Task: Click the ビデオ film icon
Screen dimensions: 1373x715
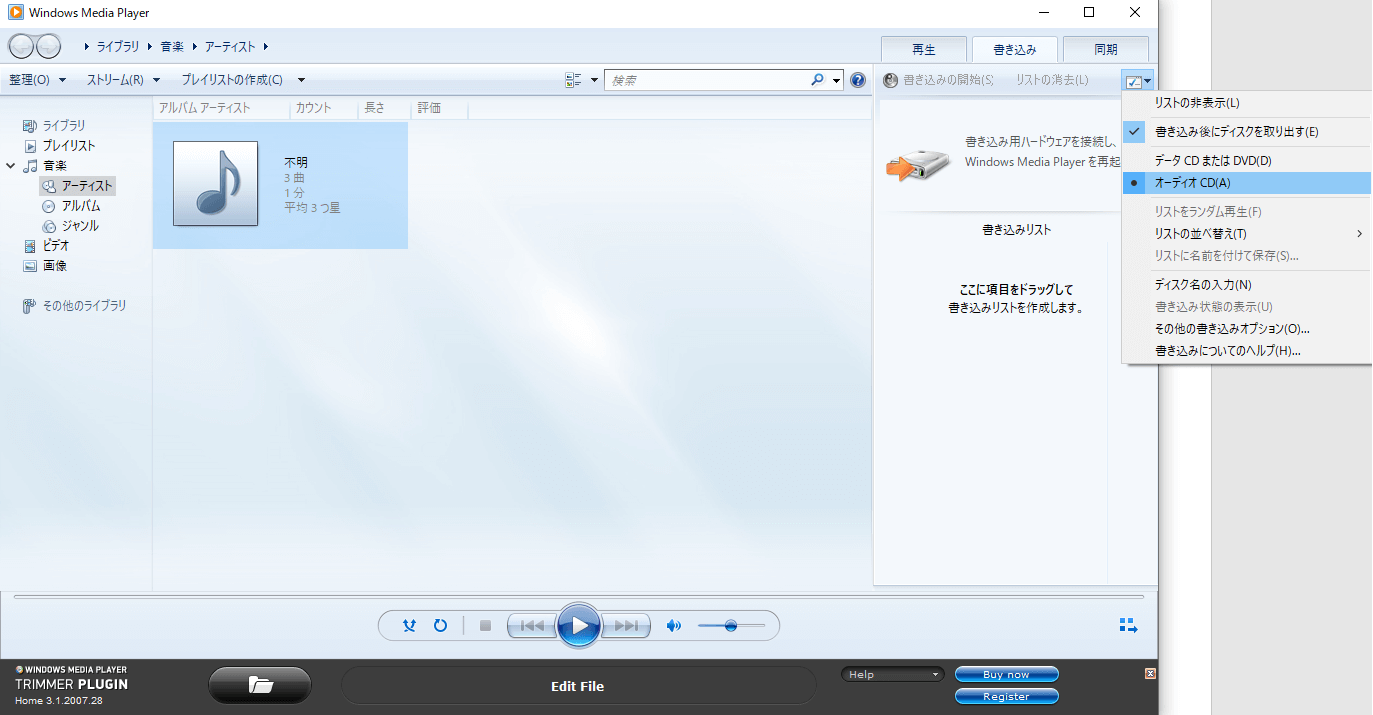Action: click(30, 246)
